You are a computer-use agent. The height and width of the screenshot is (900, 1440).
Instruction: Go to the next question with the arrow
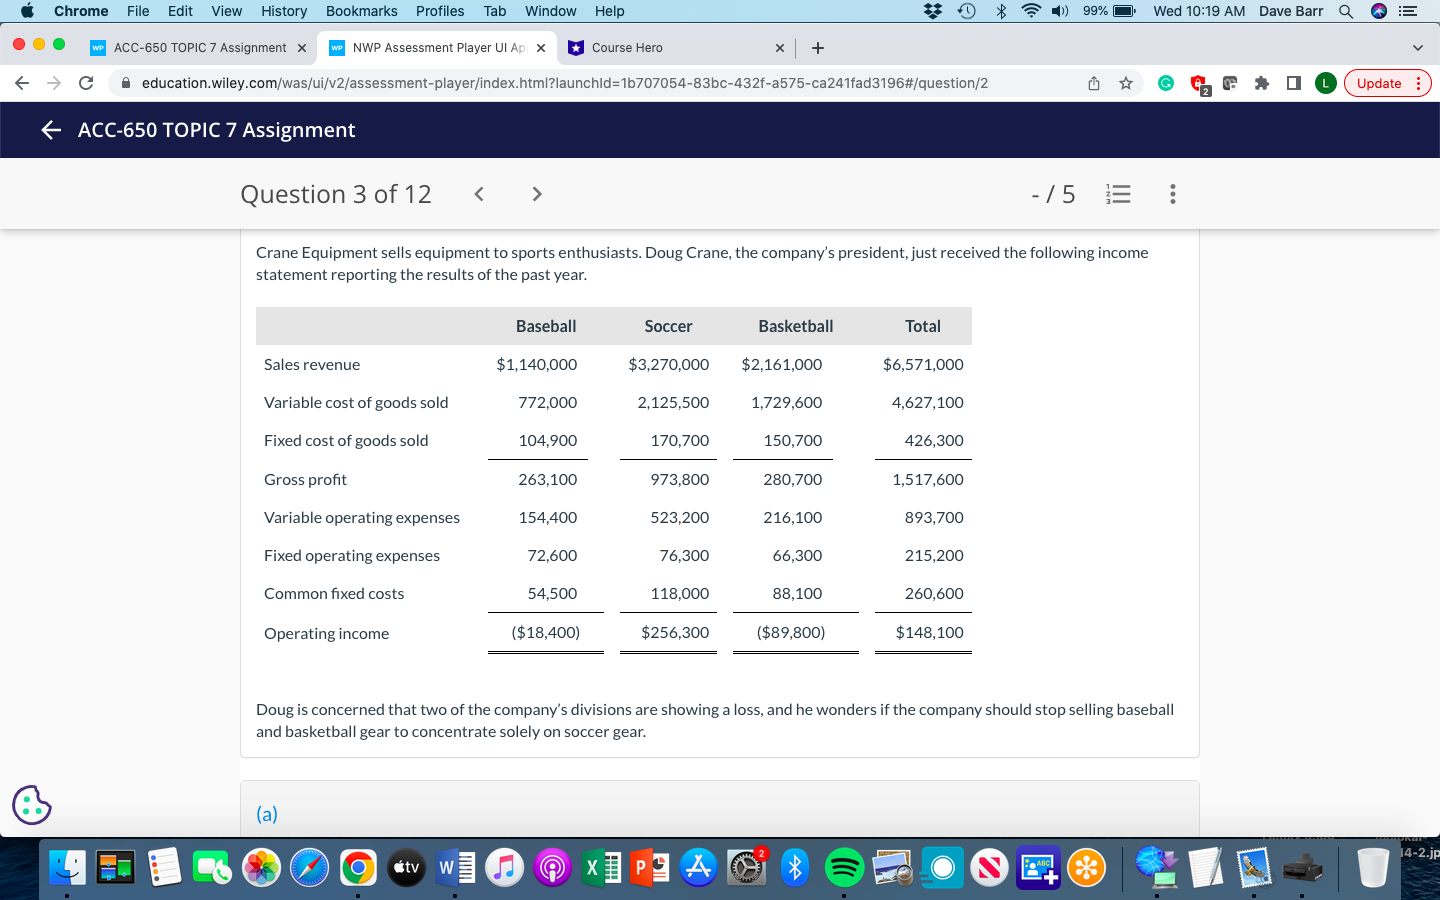point(536,194)
